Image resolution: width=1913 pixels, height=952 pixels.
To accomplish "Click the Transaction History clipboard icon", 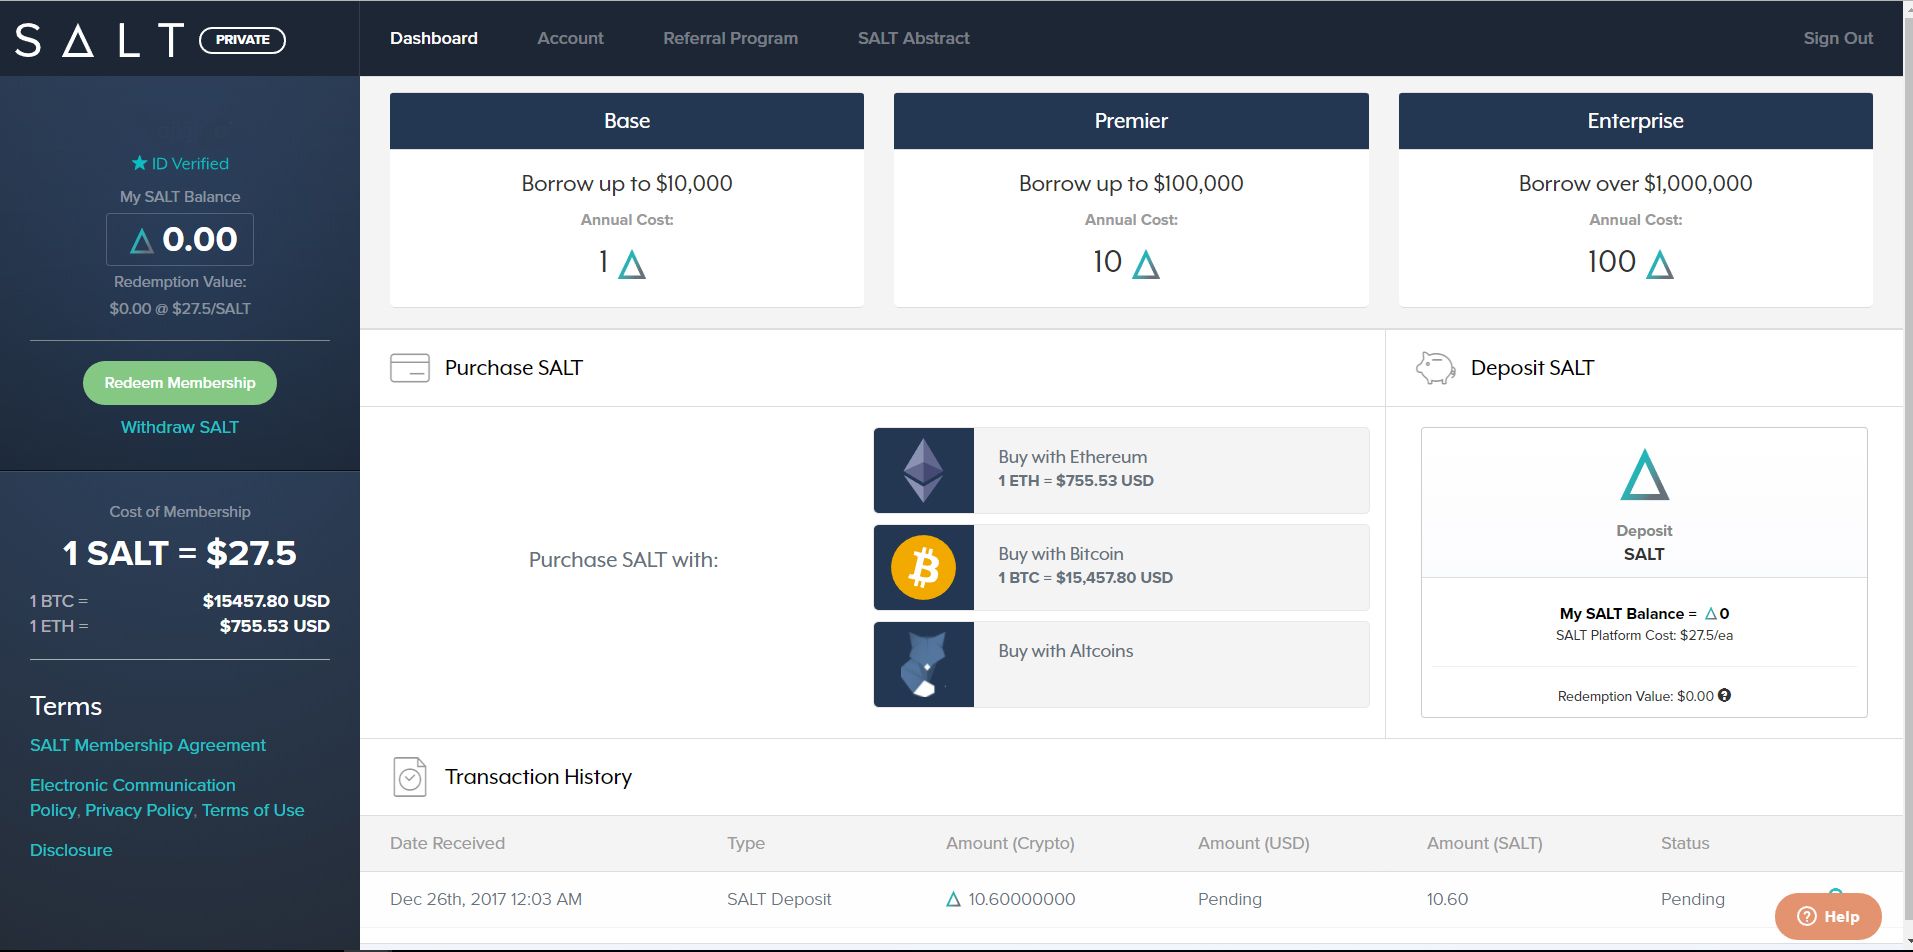I will tap(410, 777).
